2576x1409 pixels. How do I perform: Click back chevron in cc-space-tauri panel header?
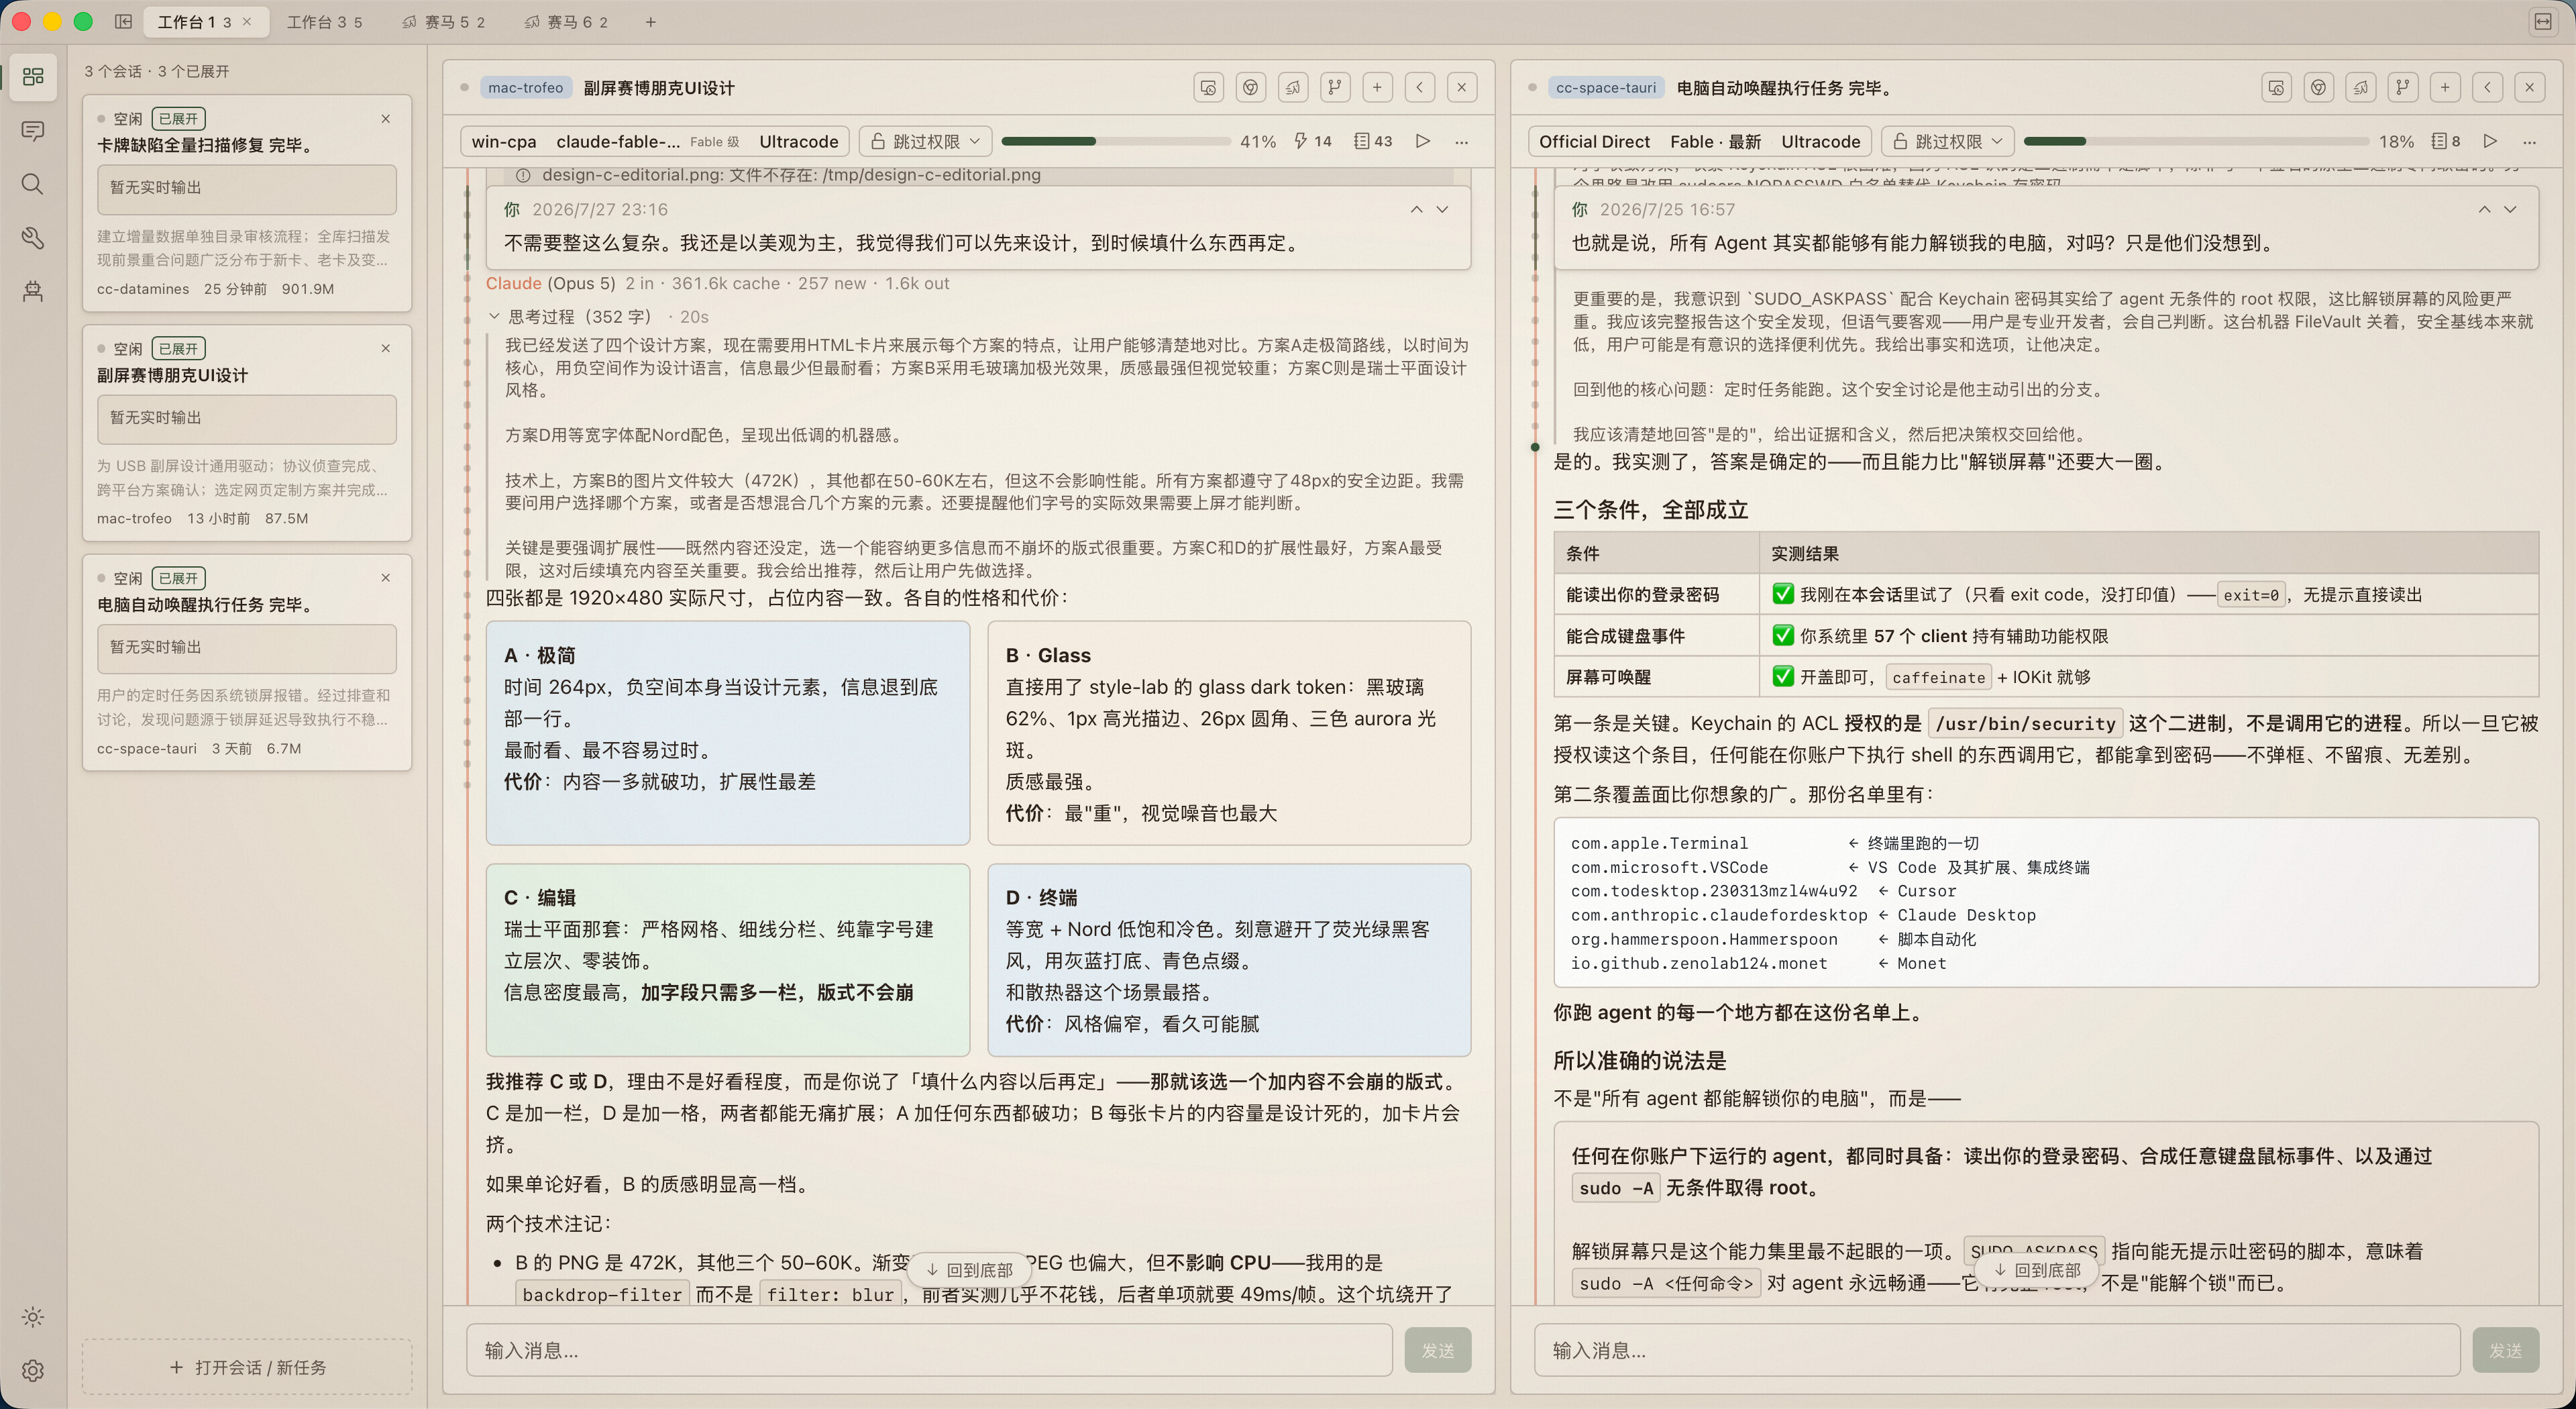(2487, 88)
